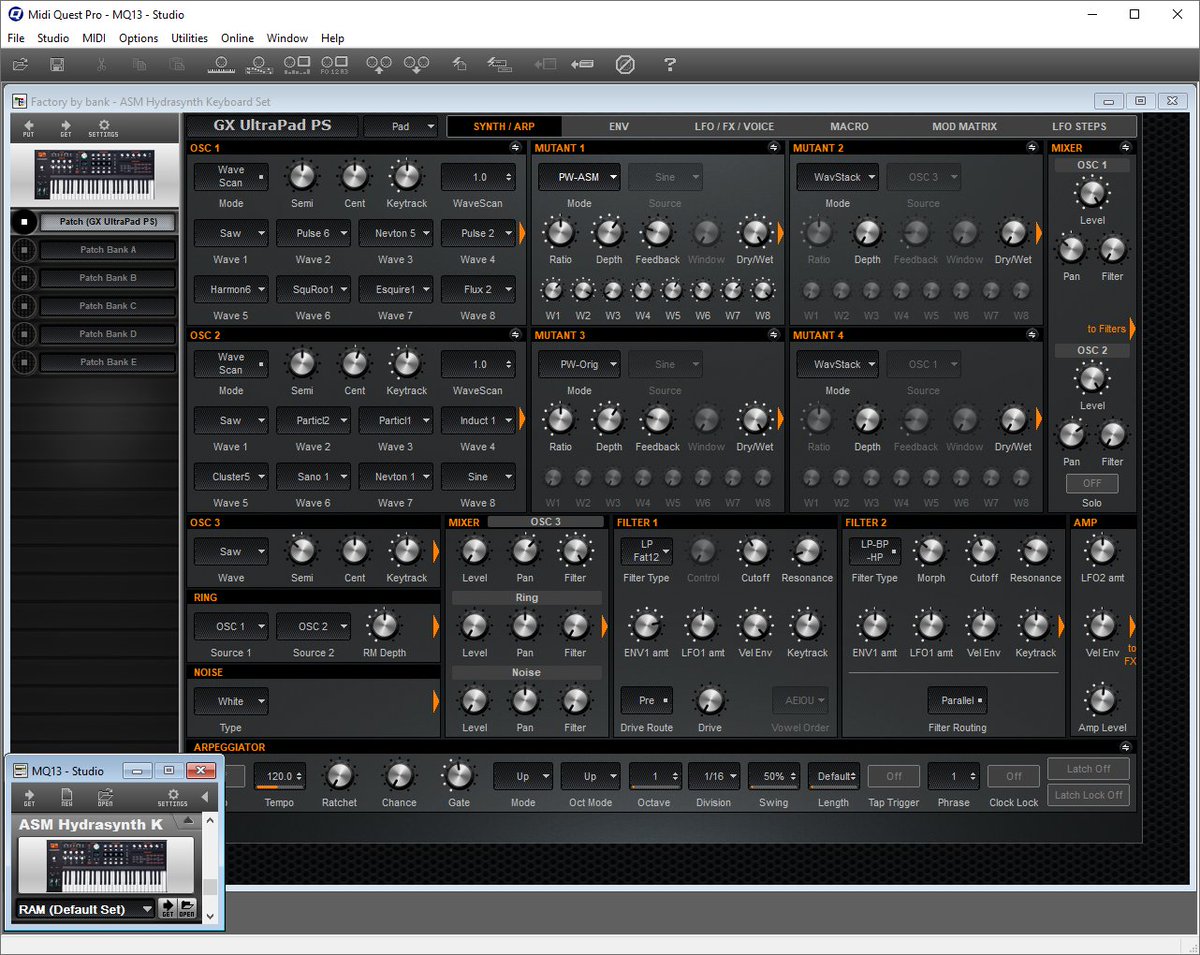
Task: Toggle OSC 1 Wave Scan mode button
Action: 231,177
